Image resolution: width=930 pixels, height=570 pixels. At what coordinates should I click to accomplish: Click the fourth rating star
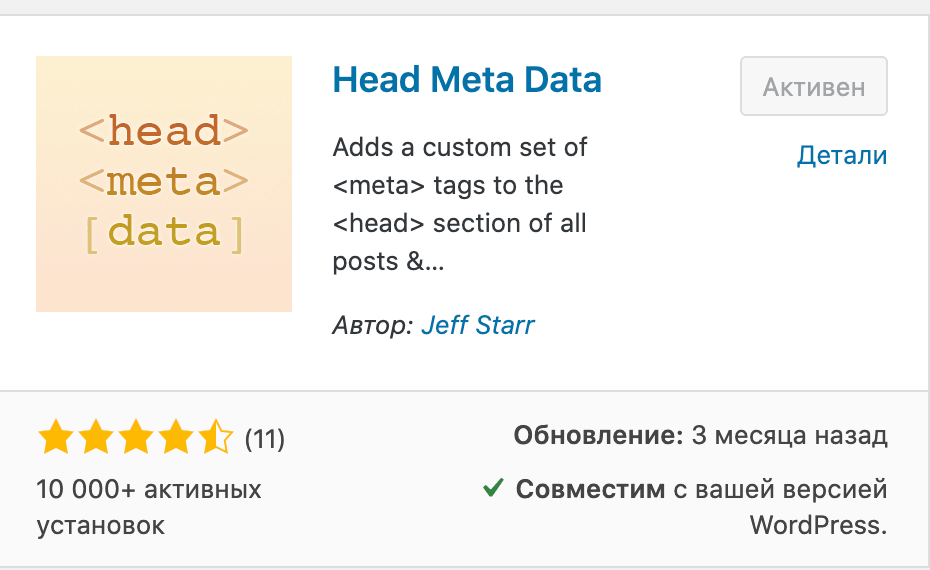pos(175,438)
